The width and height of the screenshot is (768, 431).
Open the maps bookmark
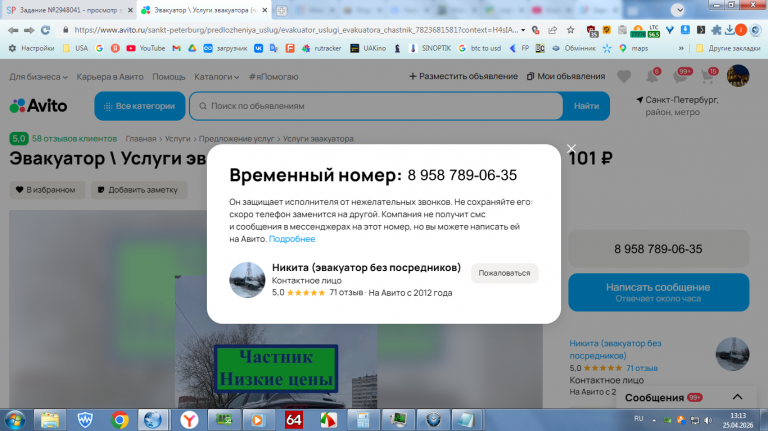click(634, 48)
